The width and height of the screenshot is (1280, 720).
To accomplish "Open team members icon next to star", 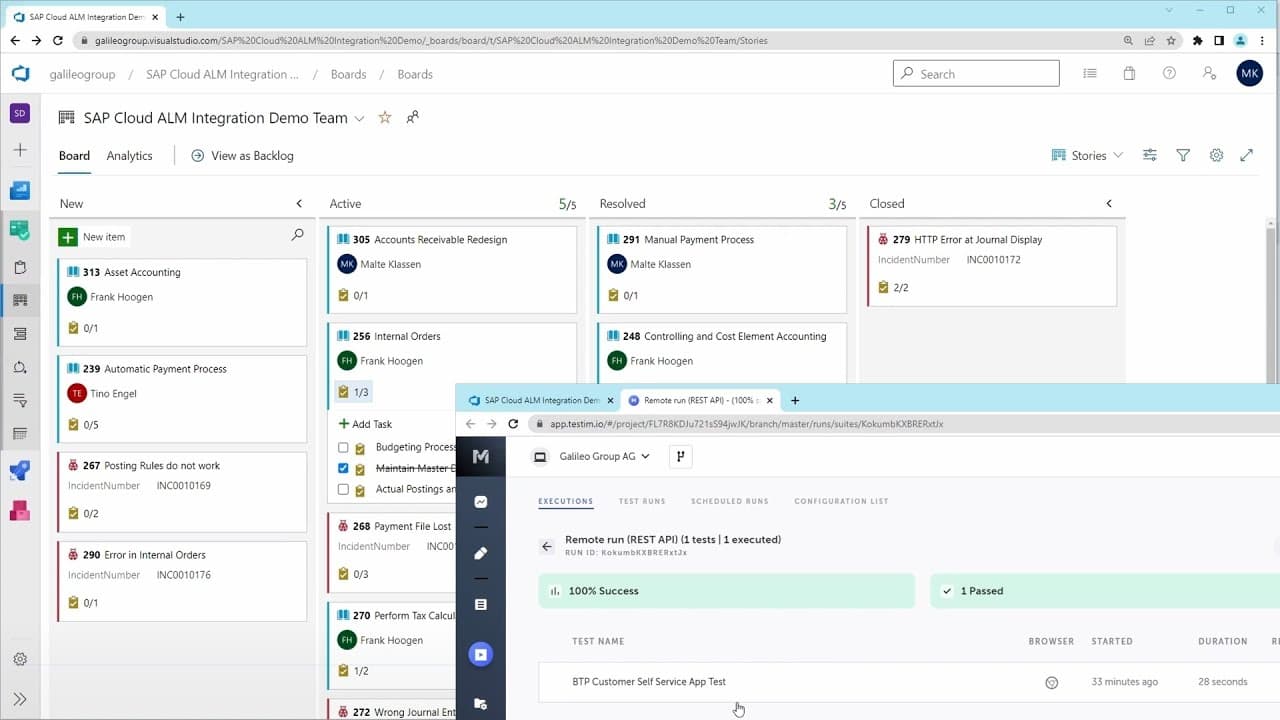I will [x=412, y=118].
